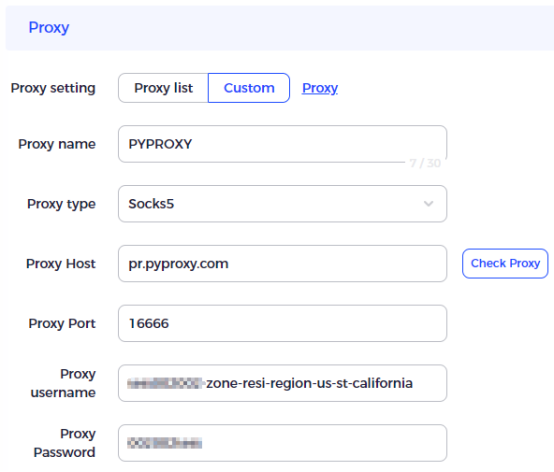Click the PYPROXY text in name field
Image resolution: width=554 pixels, height=472 pixels.
160,144
